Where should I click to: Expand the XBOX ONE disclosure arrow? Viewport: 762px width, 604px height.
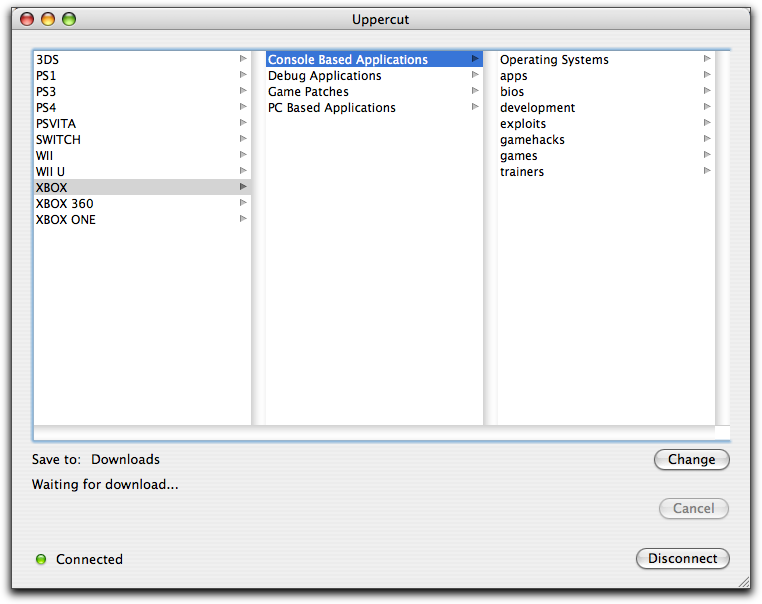pyautogui.click(x=243, y=219)
